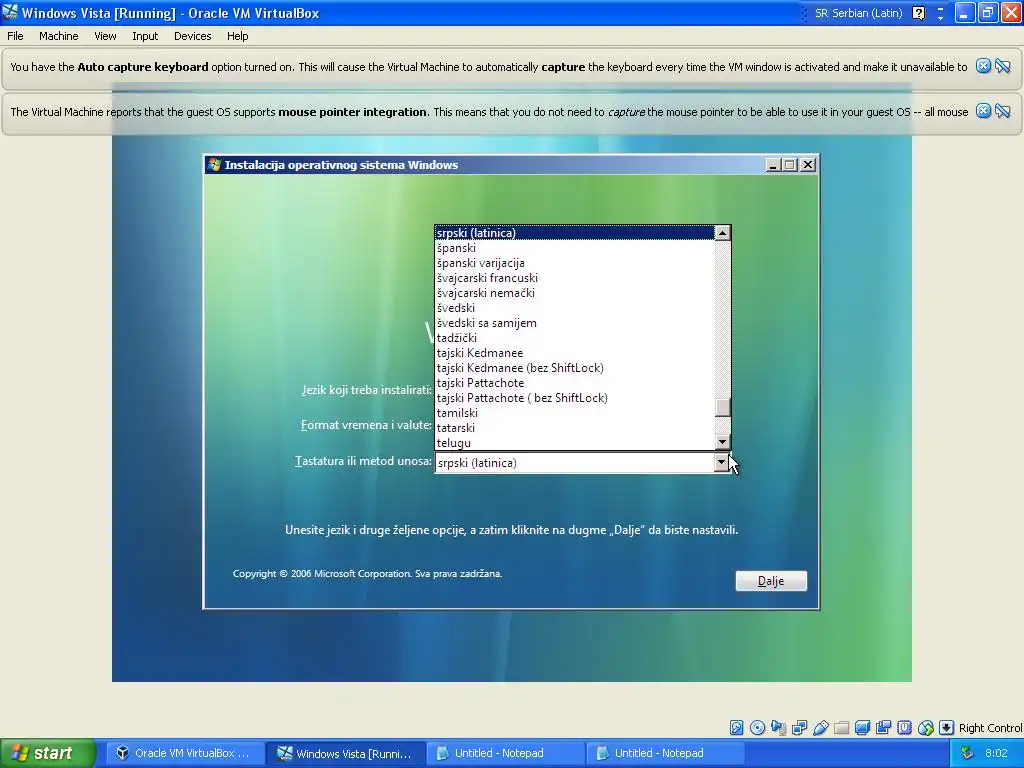Select highlighted srpski (latinica) in the list
Screen dimensions: 1024x768
[x=575, y=232]
